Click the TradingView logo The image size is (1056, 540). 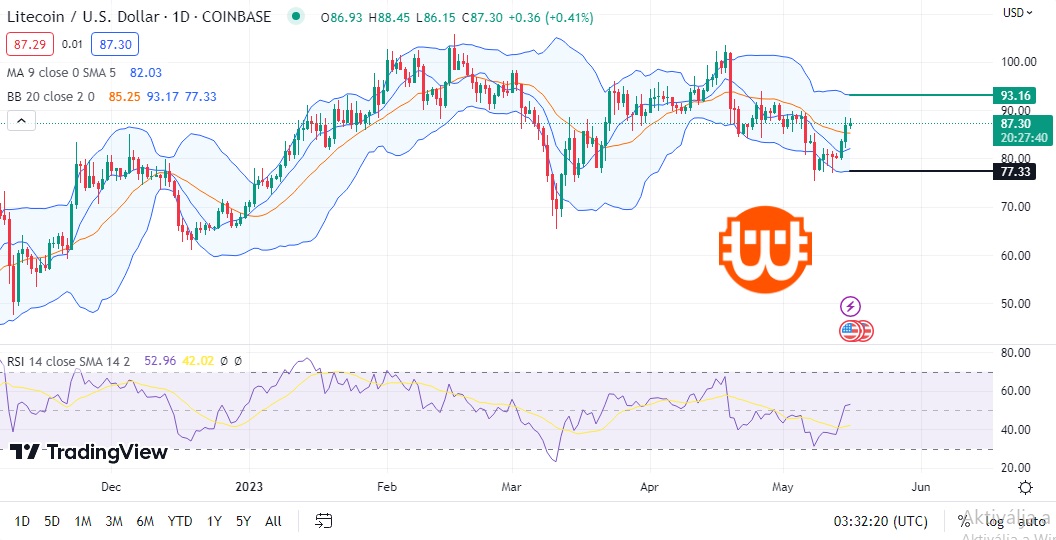pyautogui.click(x=89, y=452)
